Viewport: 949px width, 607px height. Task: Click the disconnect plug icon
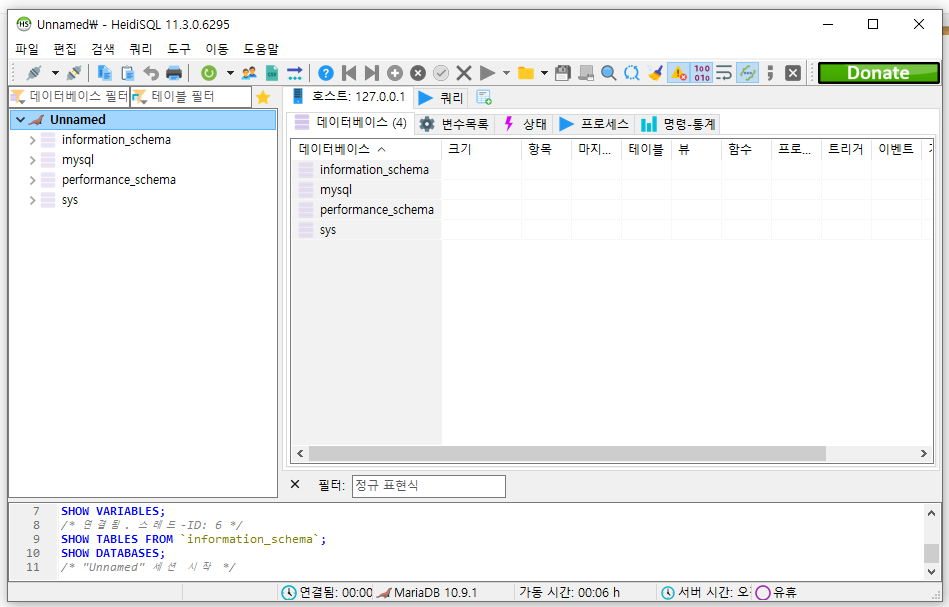click(74, 73)
